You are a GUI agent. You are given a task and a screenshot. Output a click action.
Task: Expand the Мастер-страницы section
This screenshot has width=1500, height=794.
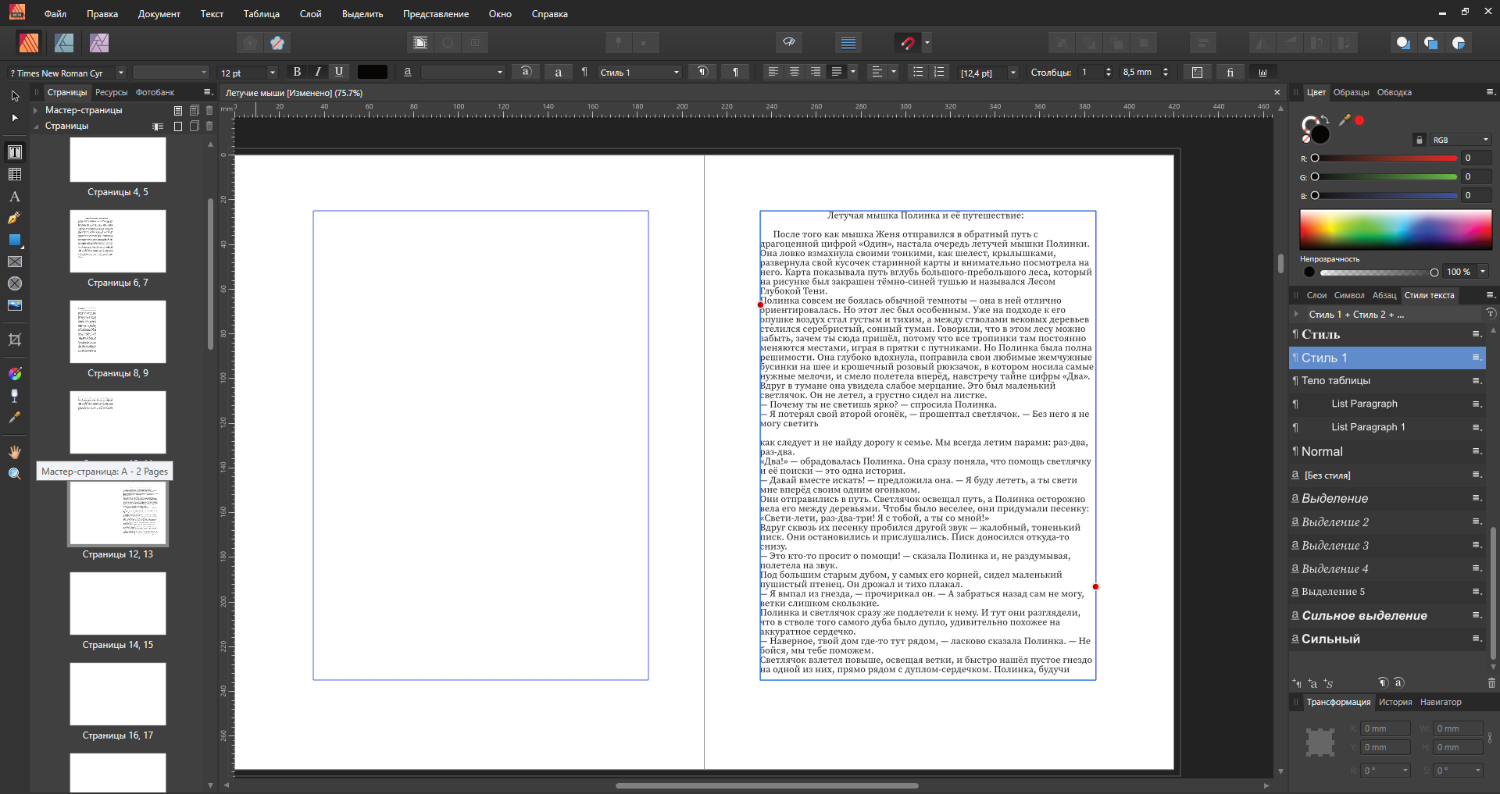point(36,110)
